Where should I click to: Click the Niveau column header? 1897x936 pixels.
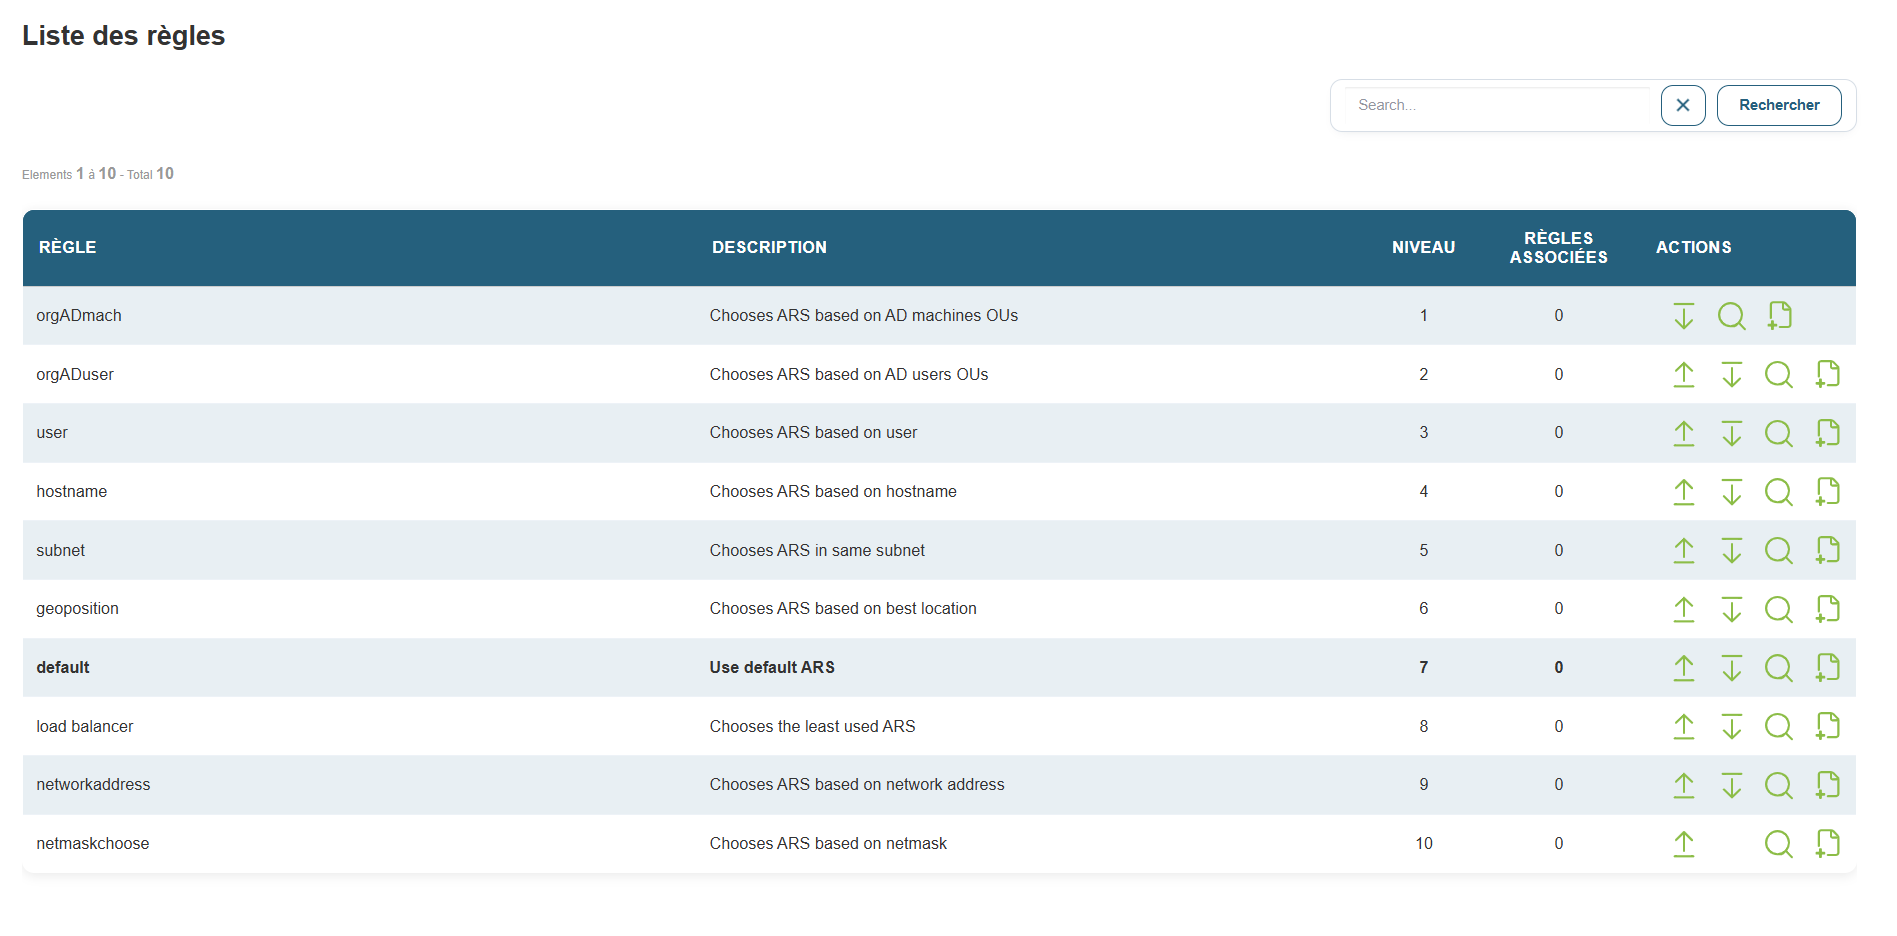tap(1423, 247)
